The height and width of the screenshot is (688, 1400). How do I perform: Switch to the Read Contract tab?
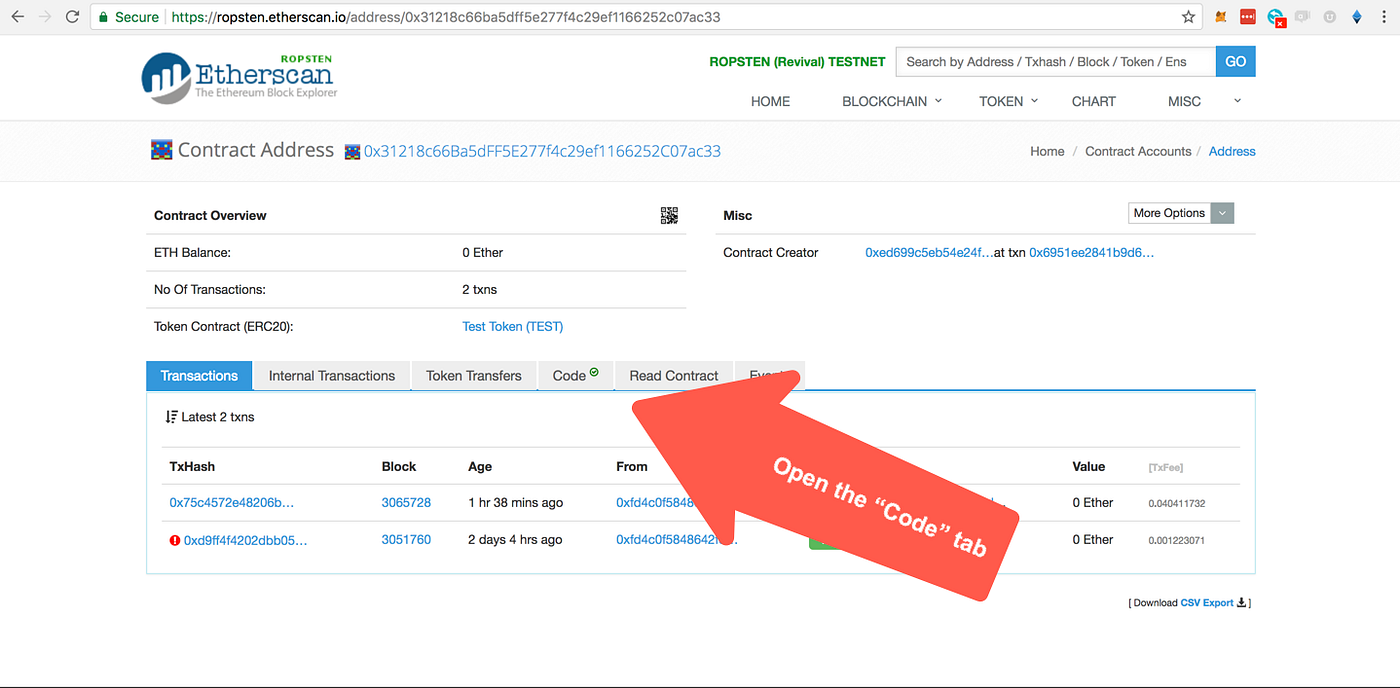[x=674, y=376]
